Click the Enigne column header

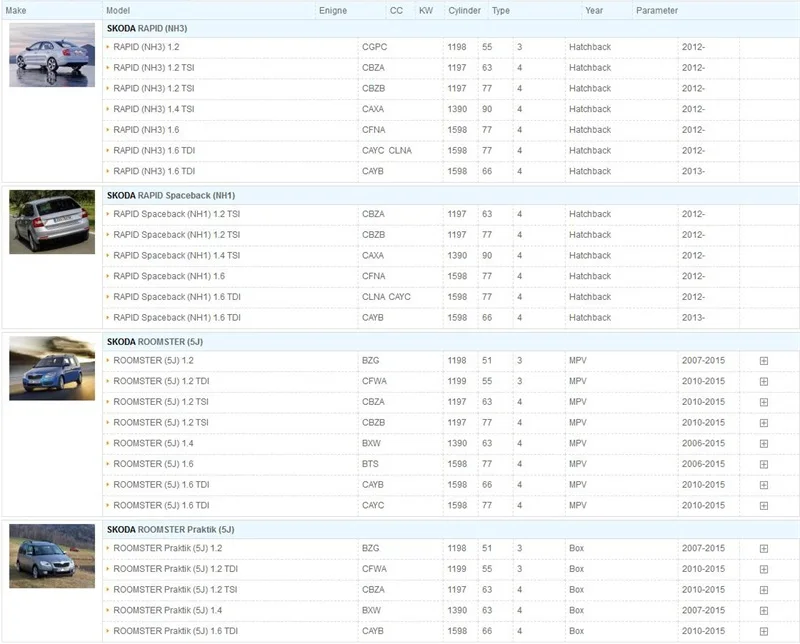[333, 11]
